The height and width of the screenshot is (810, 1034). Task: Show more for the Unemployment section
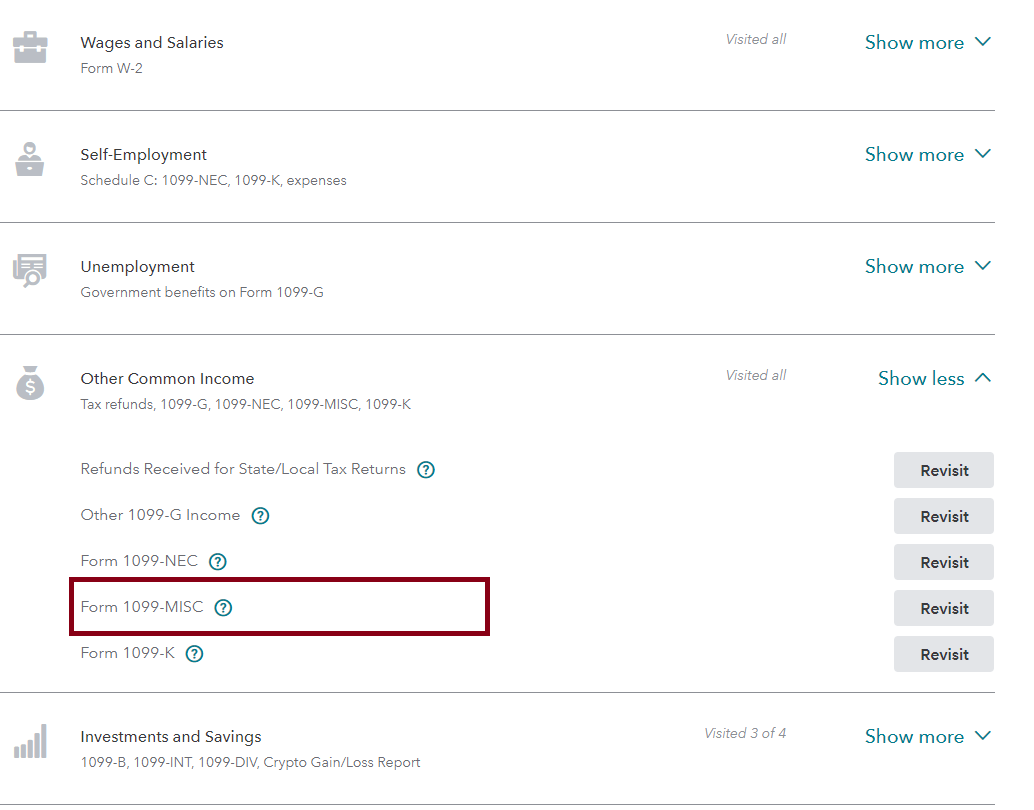(x=927, y=266)
